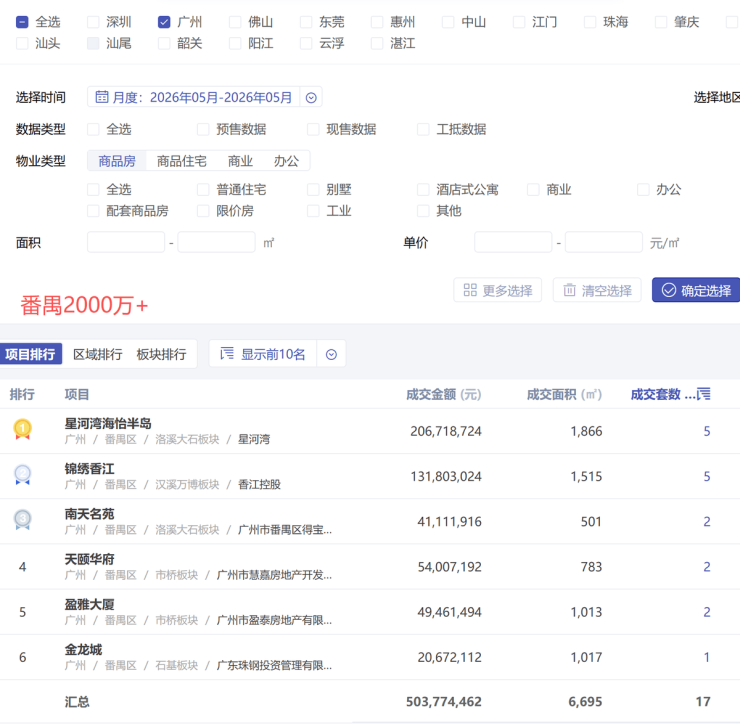The height and width of the screenshot is (726, 740).
Task: Click the 显示前10名 display button
Action: click(x=263, y=354)
